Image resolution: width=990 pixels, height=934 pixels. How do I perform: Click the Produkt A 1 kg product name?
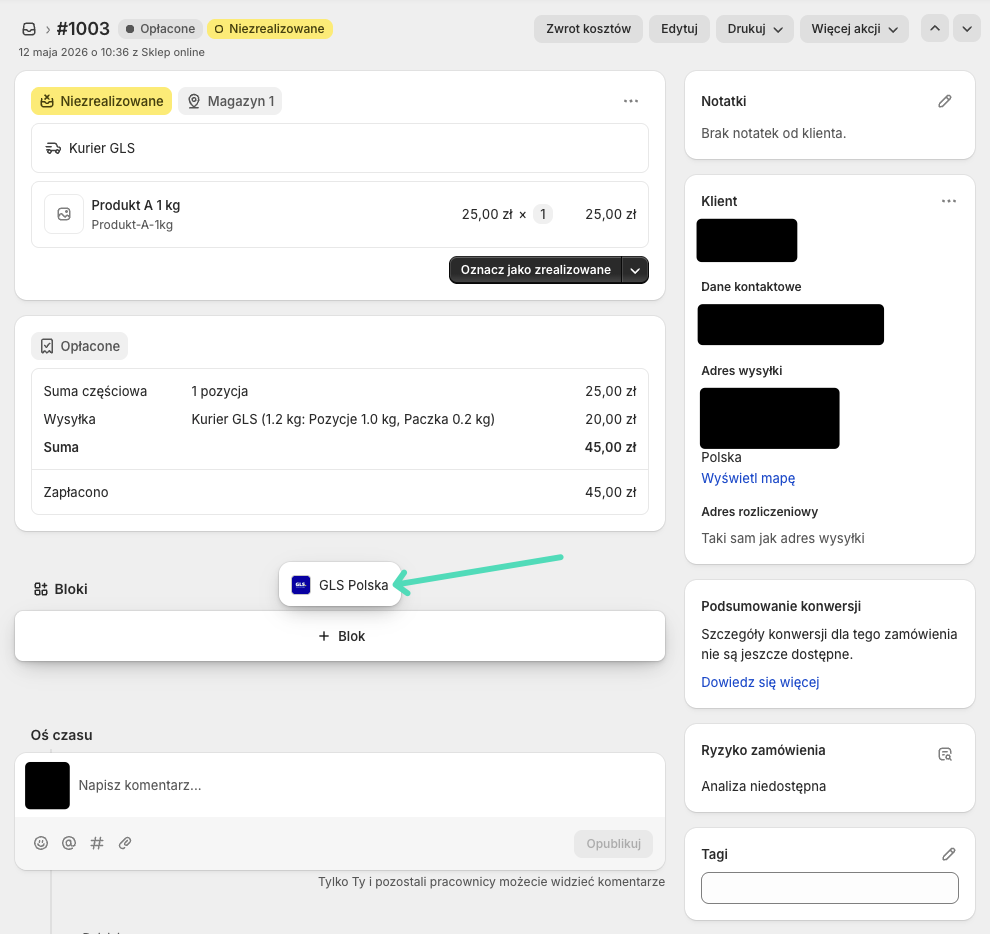click(x=136, y=205)
